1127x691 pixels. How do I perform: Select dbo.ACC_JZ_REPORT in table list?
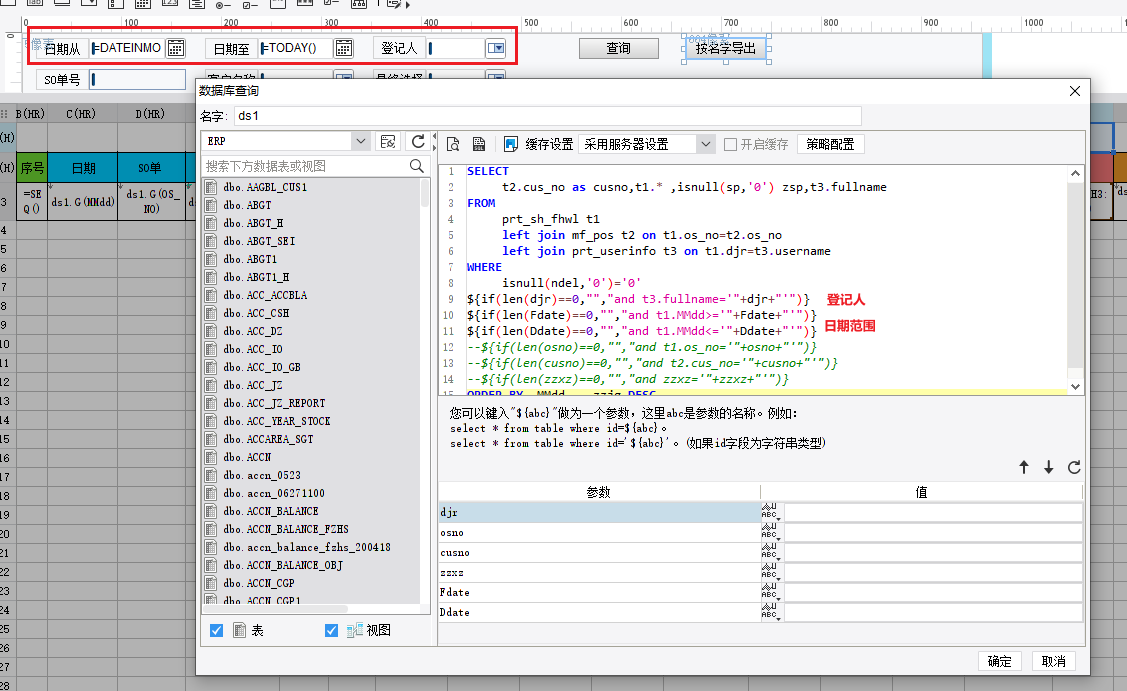coord(275,403)
